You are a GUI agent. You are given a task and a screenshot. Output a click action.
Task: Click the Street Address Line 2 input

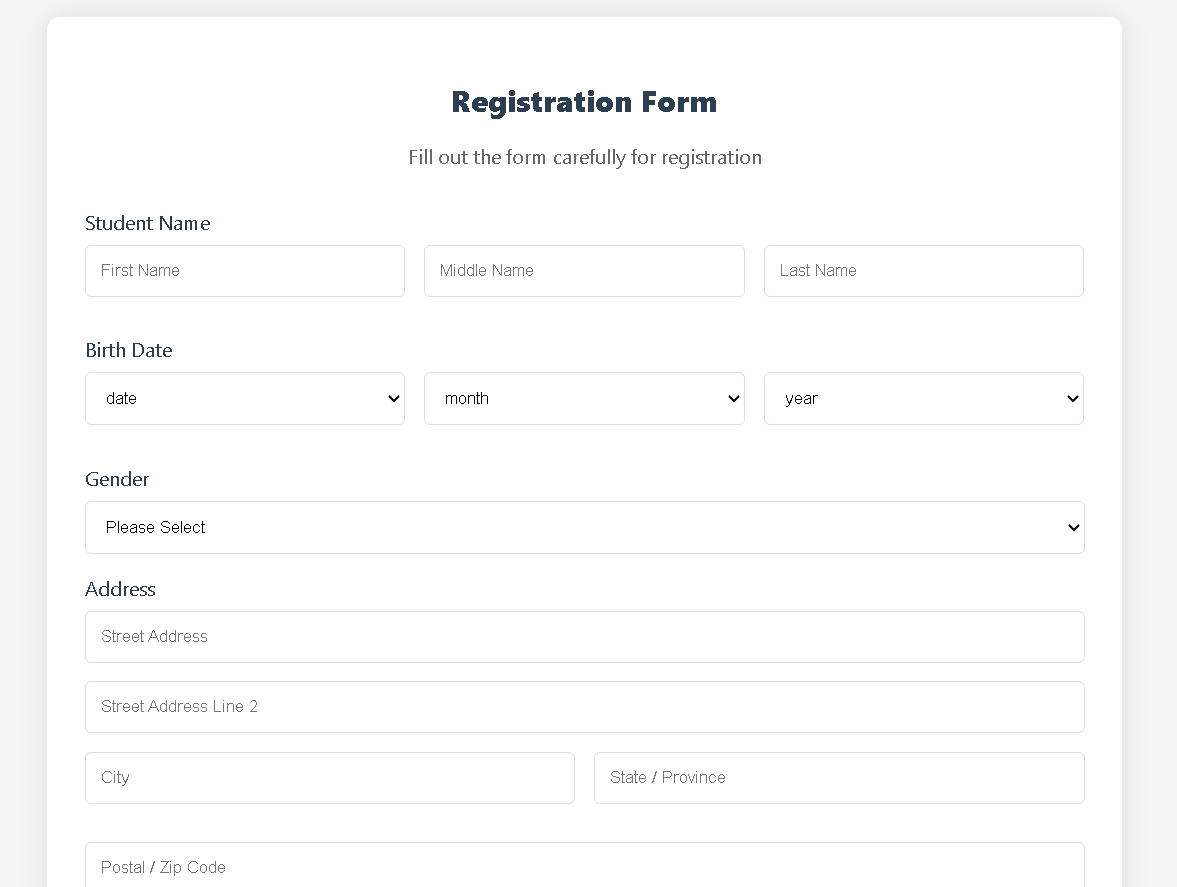pos(584,706)
